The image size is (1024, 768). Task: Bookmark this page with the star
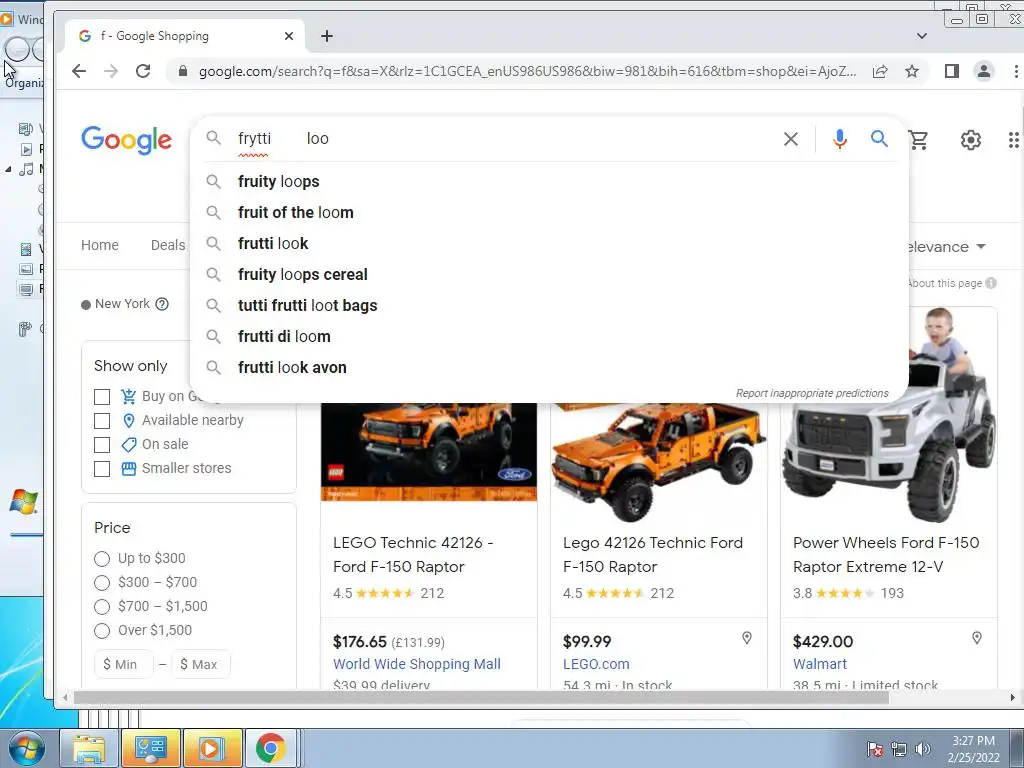pos(912,71)
